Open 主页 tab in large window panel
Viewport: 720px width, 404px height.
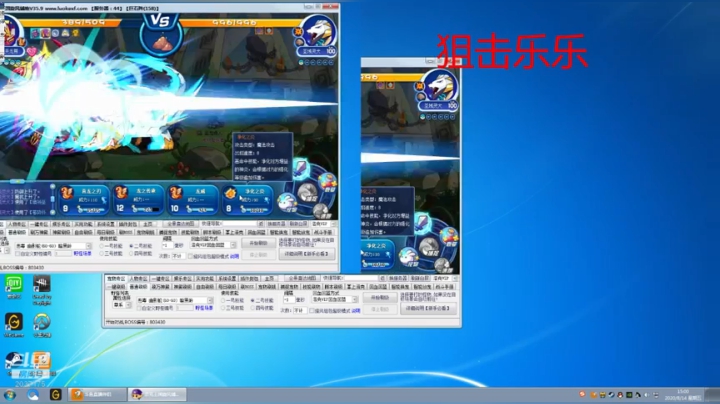tap(148, 224)
